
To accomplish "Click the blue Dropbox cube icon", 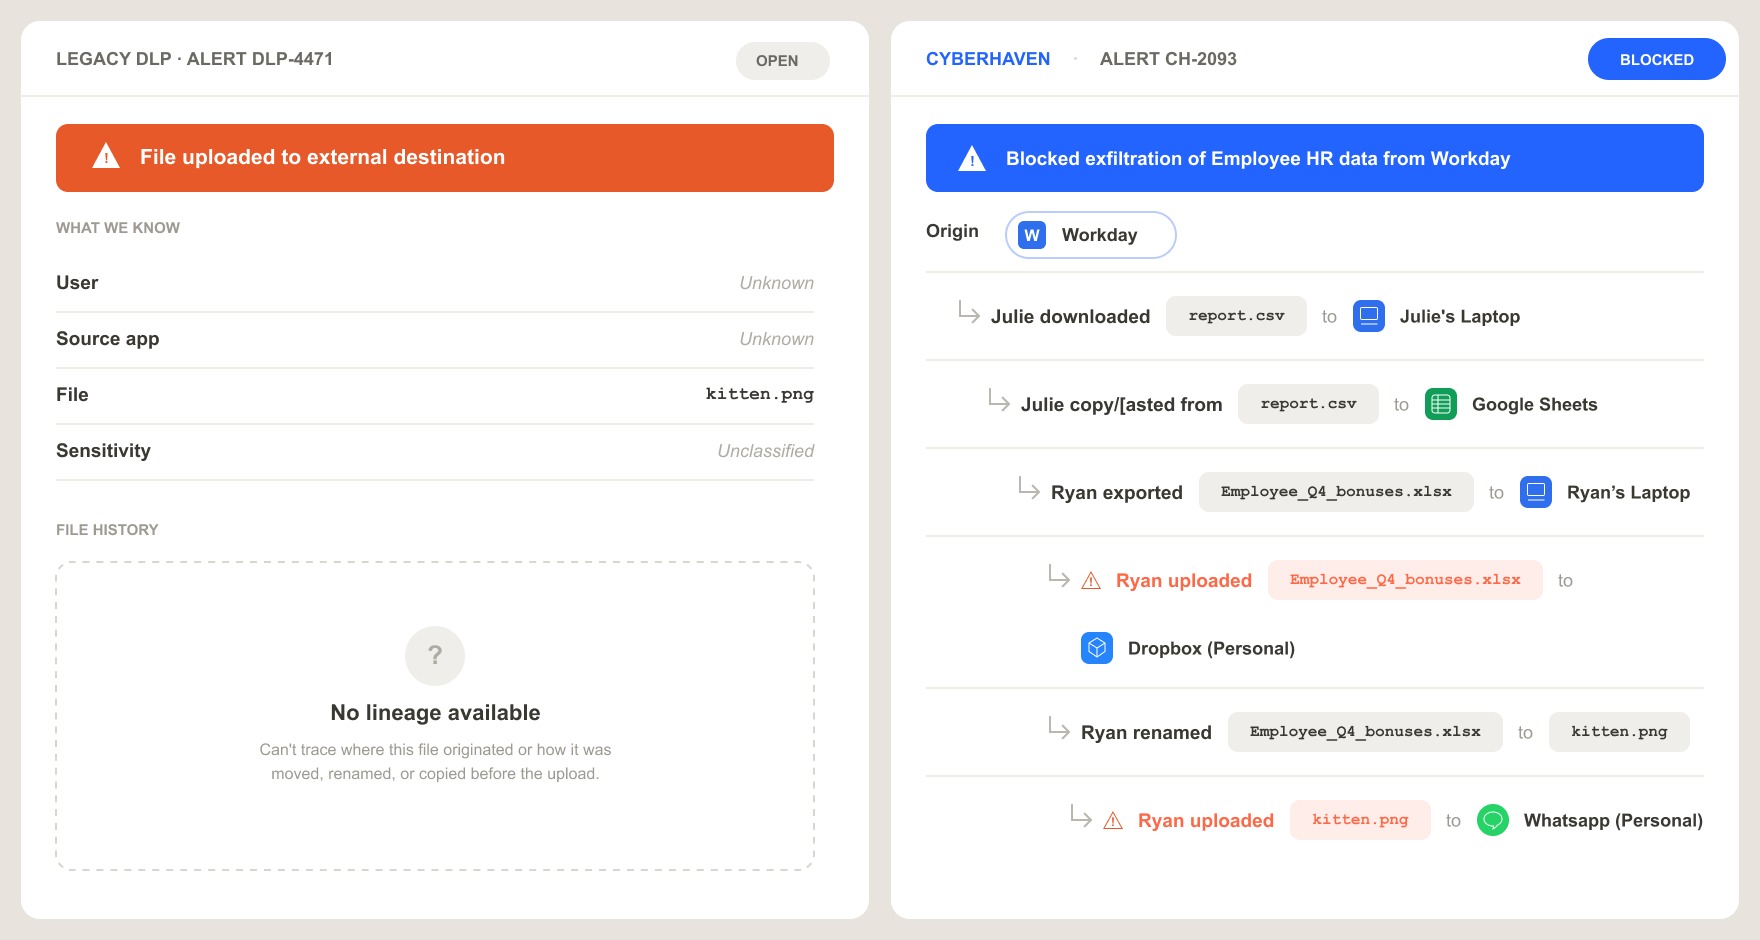I will pyautogui.click(x=1097, y=648).
